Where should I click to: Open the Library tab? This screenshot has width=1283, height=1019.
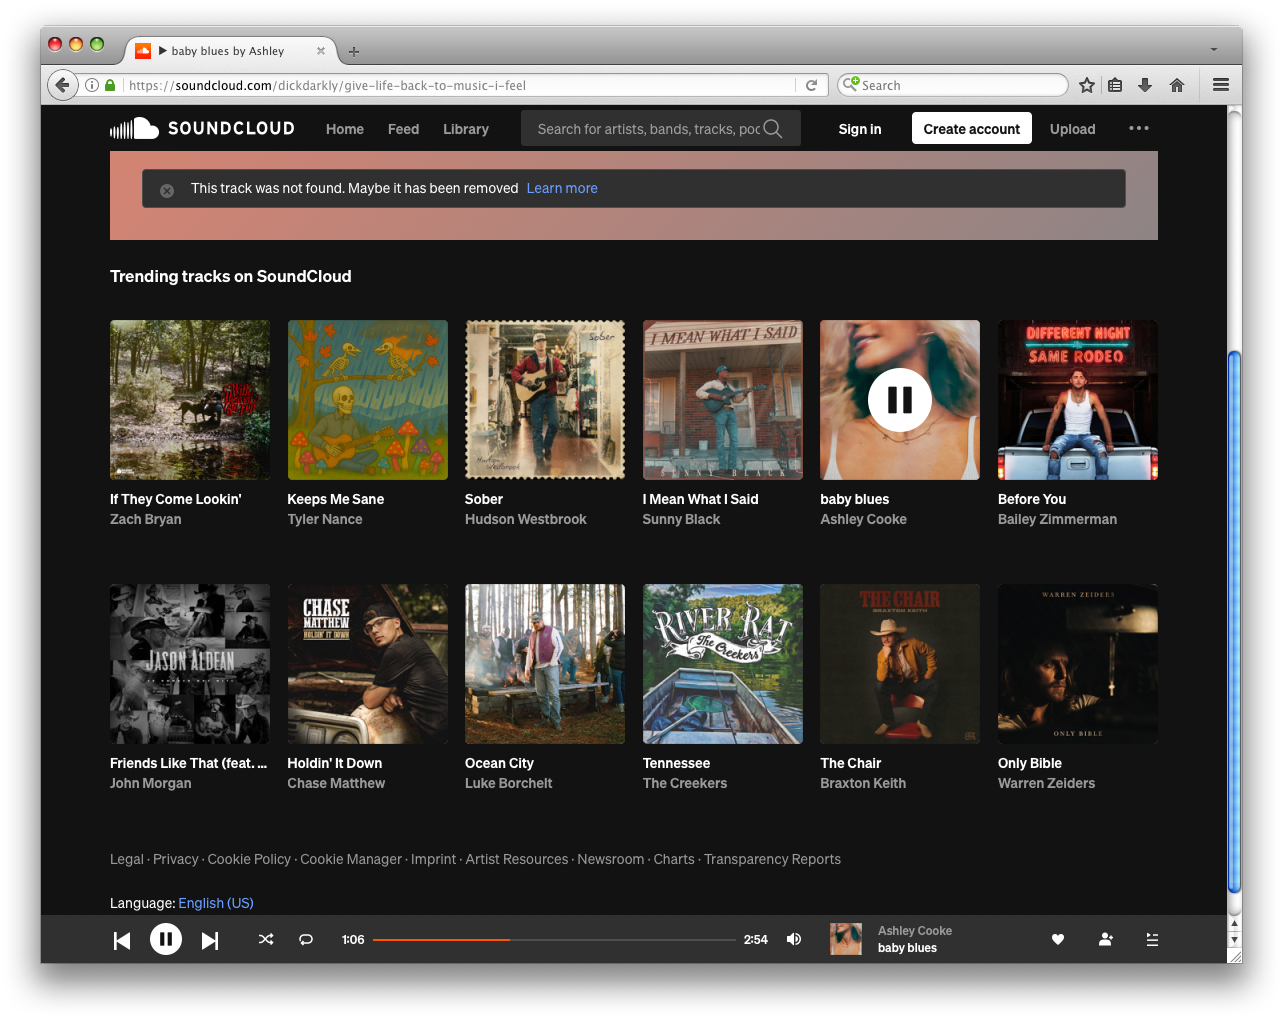pos(466,129)
